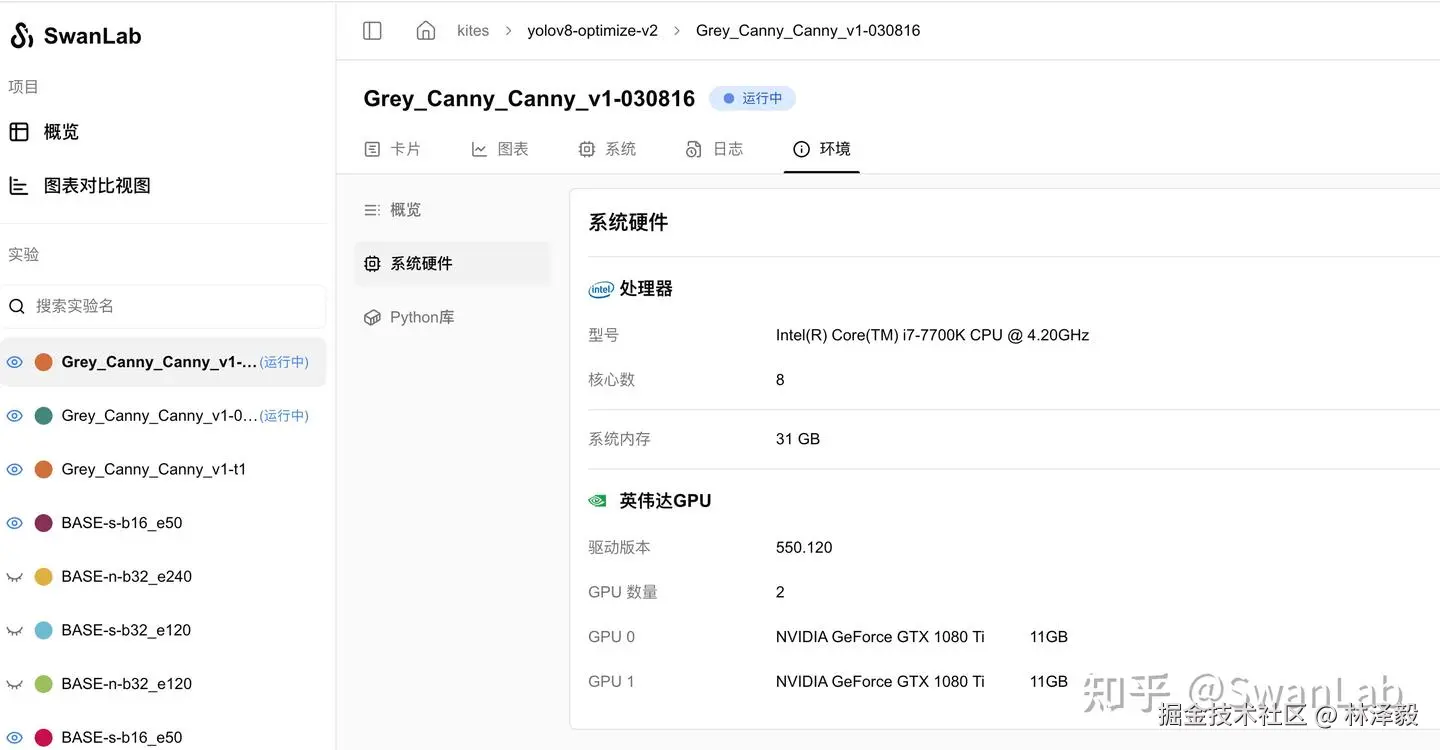
Task: Click the 日志 log tab icon
Action: (x=694, y=149)
